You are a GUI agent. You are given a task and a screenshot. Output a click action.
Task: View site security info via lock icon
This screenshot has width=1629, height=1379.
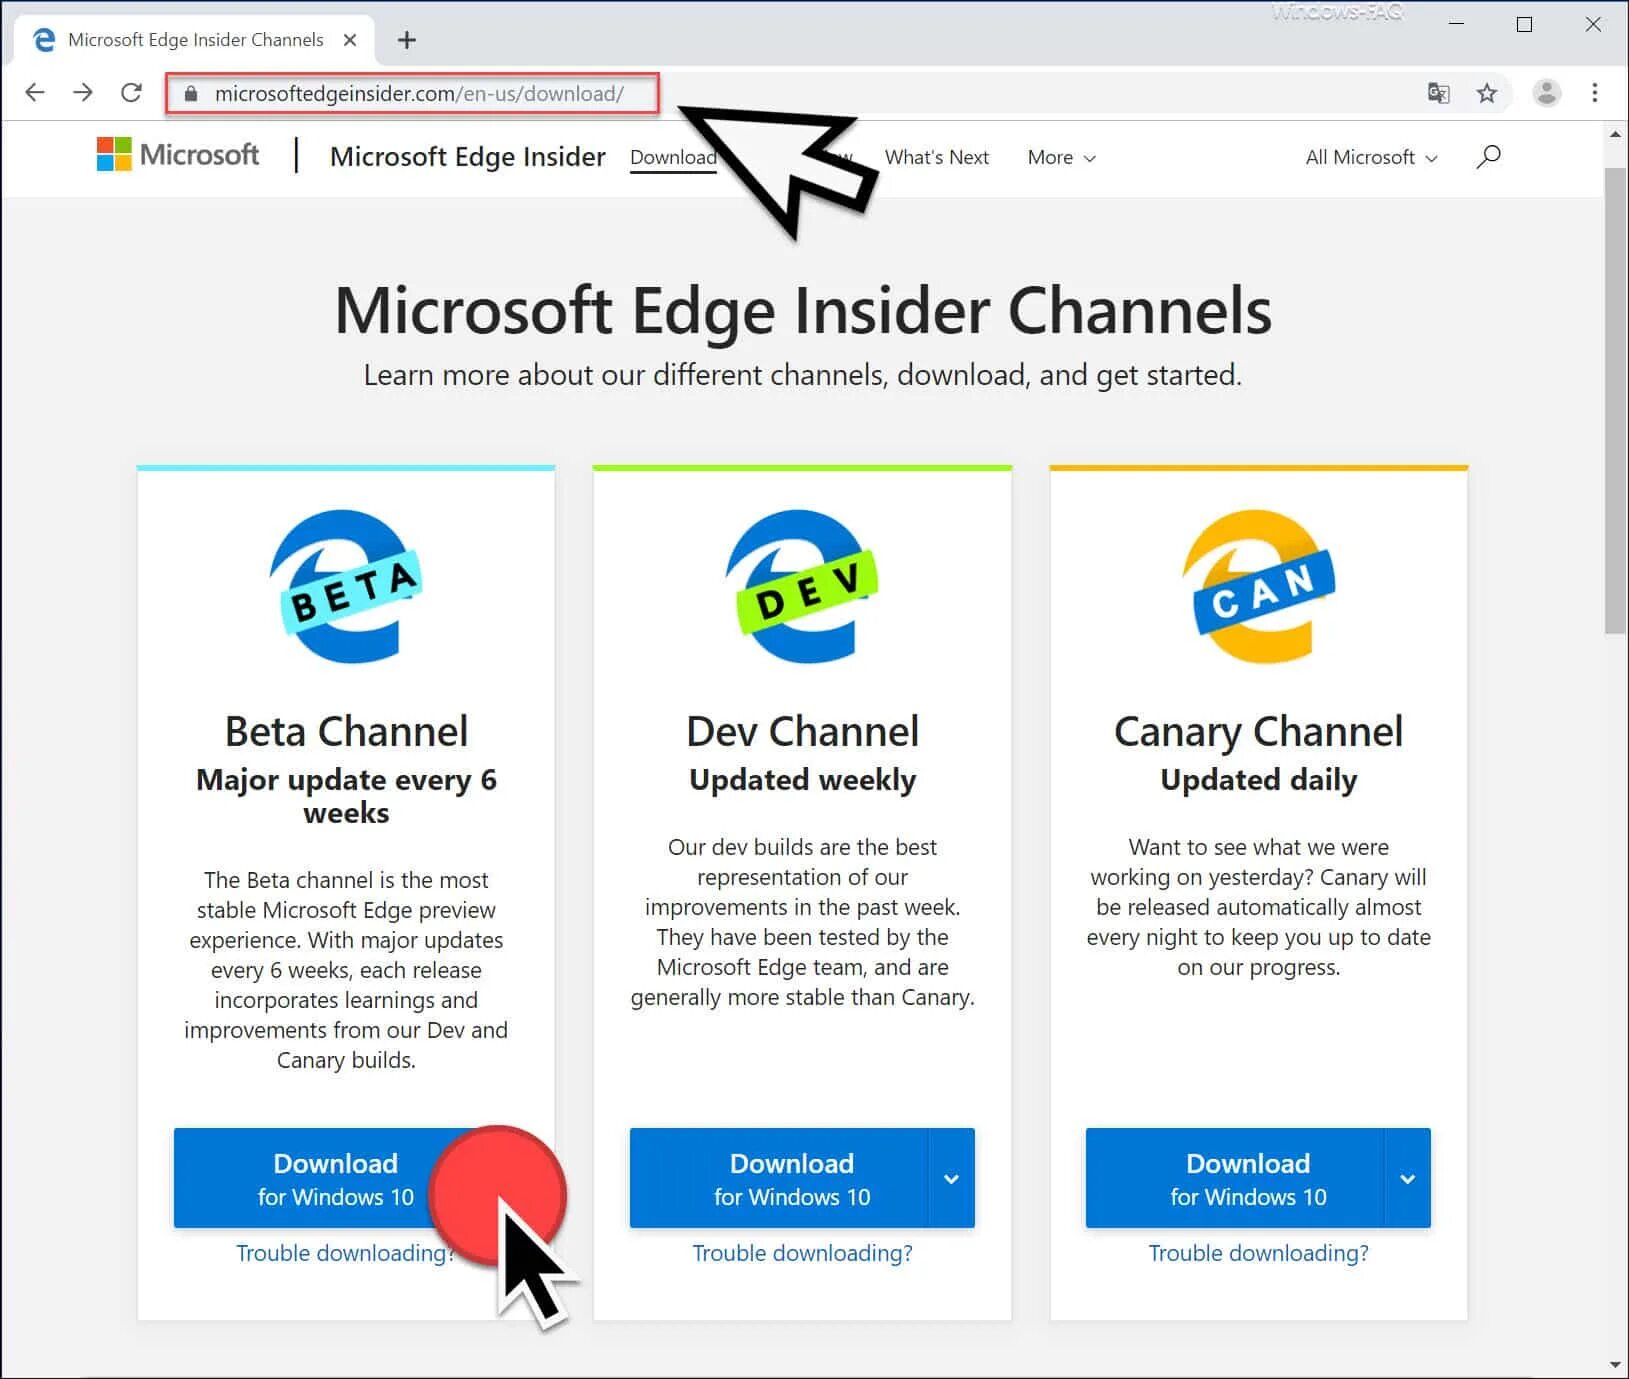(191, 94)
